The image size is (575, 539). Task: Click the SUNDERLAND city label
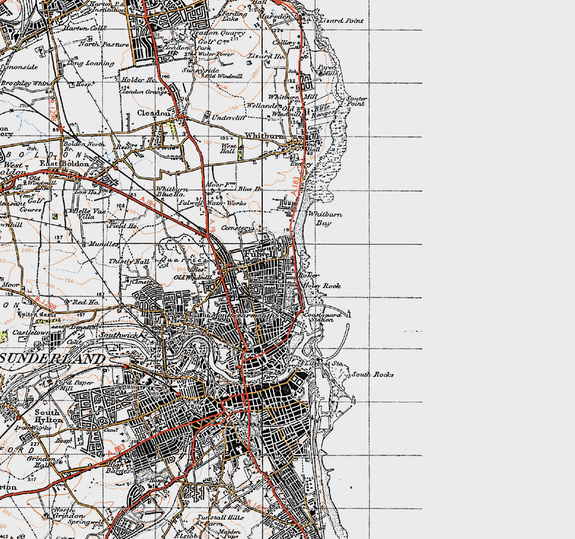[x=52, y=359]
